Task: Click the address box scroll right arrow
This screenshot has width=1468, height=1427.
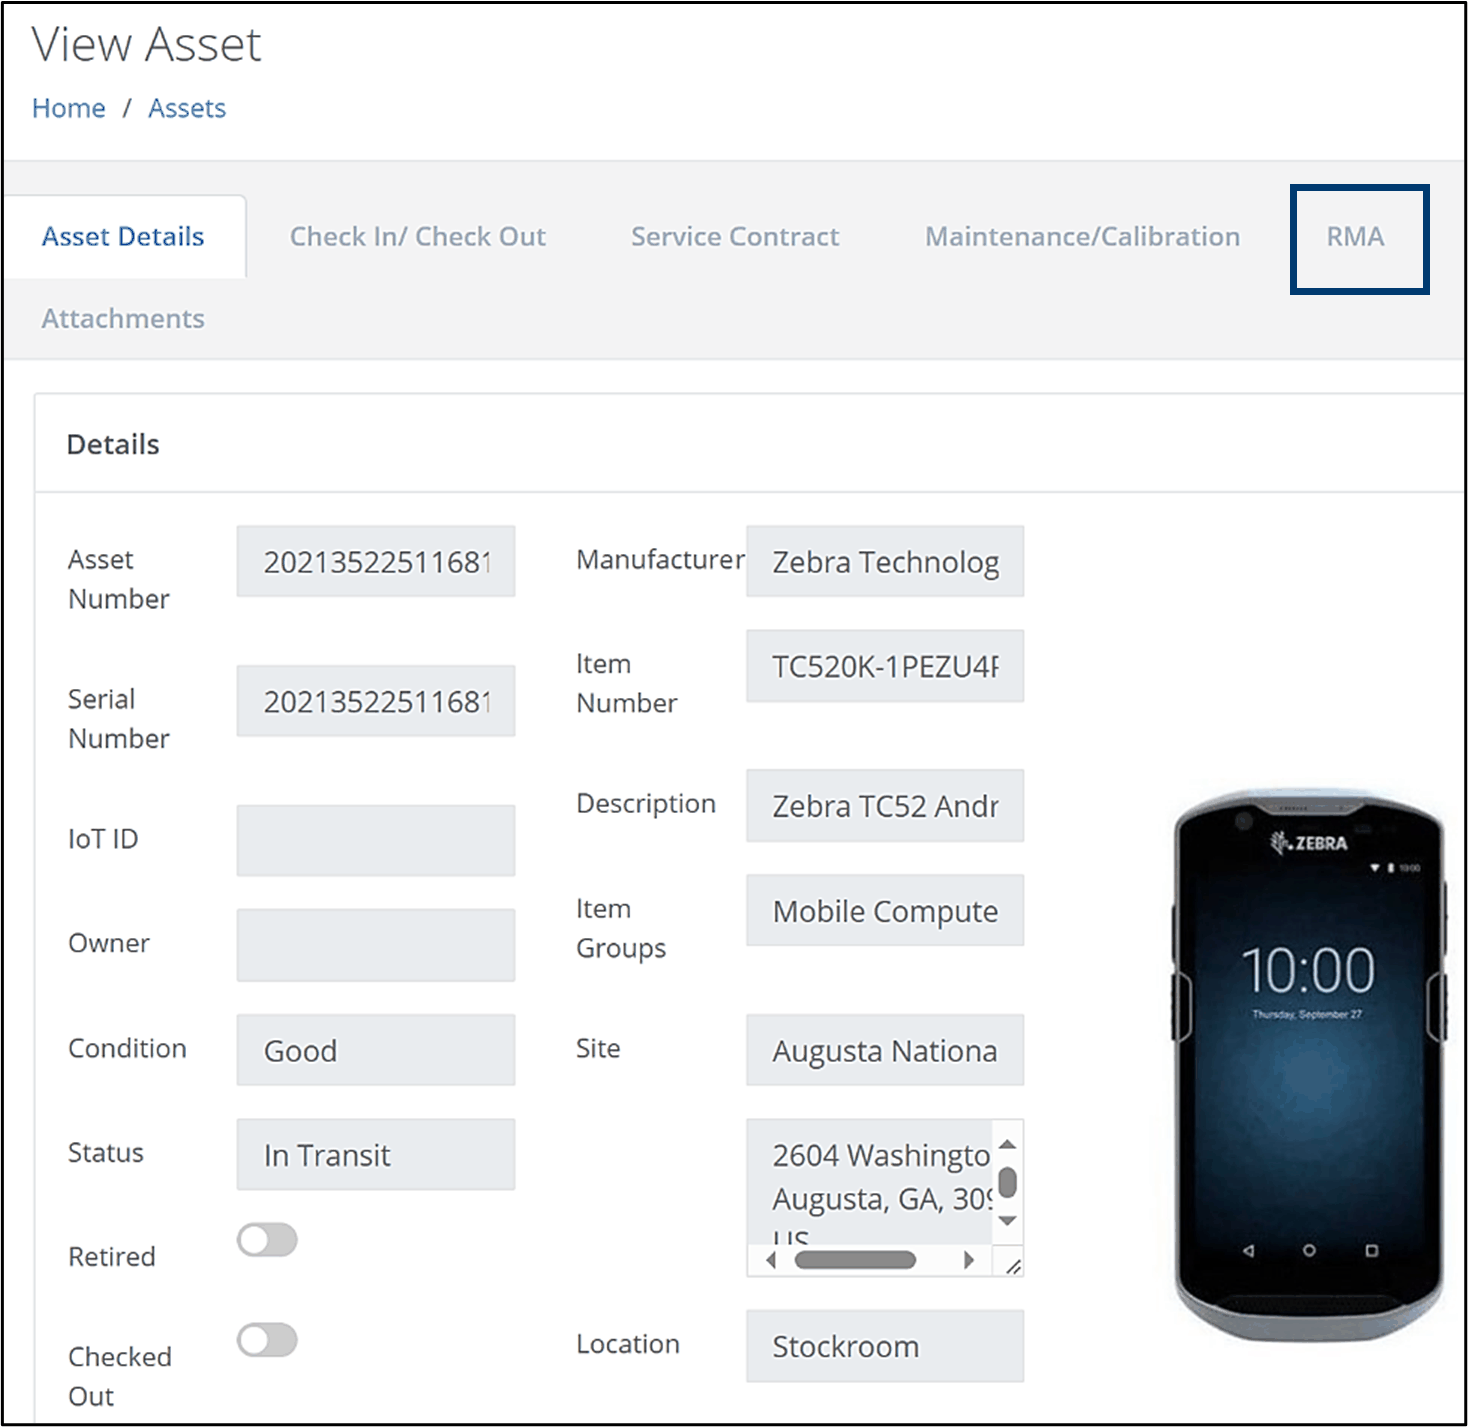Action: (x=968, y=1260)
